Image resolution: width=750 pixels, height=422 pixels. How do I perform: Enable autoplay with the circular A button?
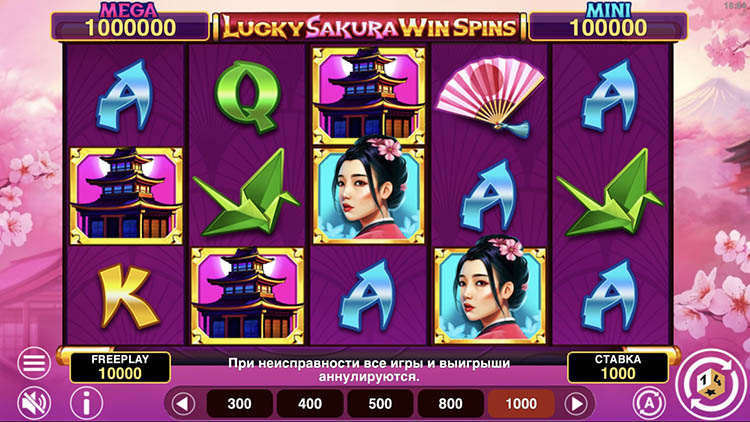tap(649, 403)
